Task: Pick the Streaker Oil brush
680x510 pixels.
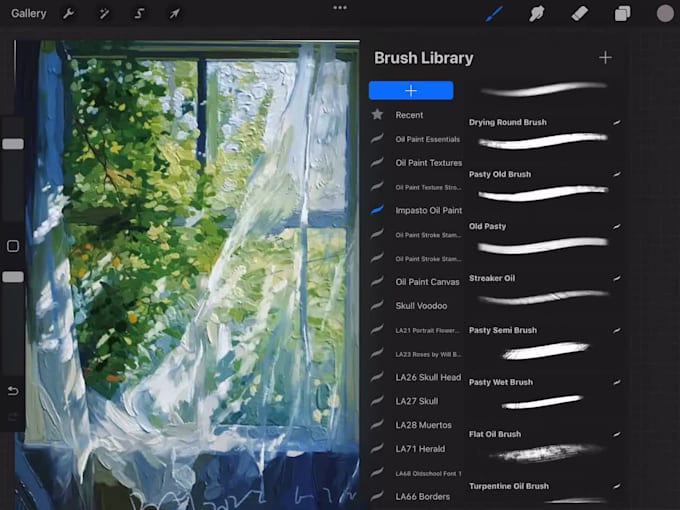Action: click(544, 290)
